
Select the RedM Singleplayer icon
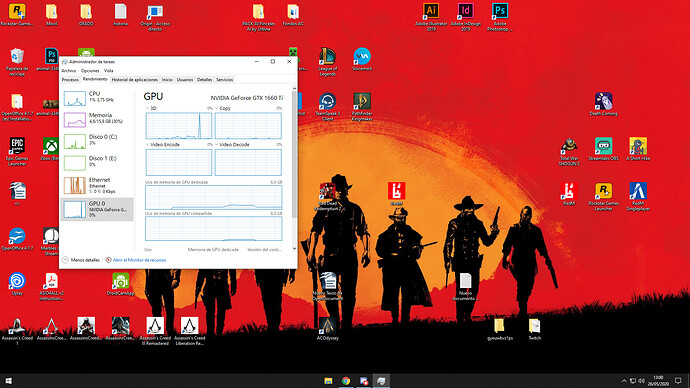[x=638, y=197]
